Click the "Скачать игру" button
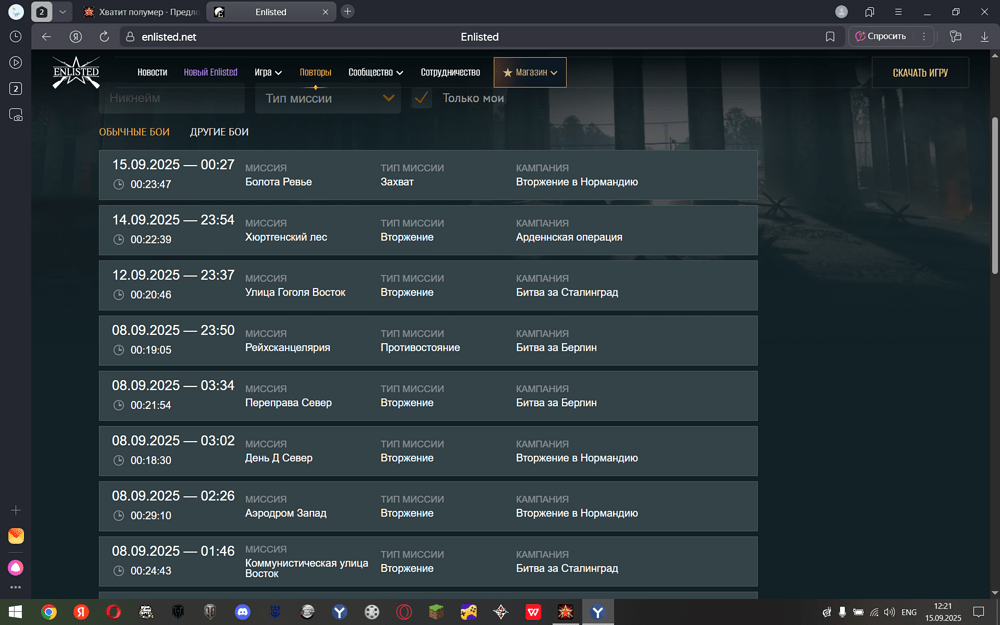The image size is (1000, 625). click(920, 73)
